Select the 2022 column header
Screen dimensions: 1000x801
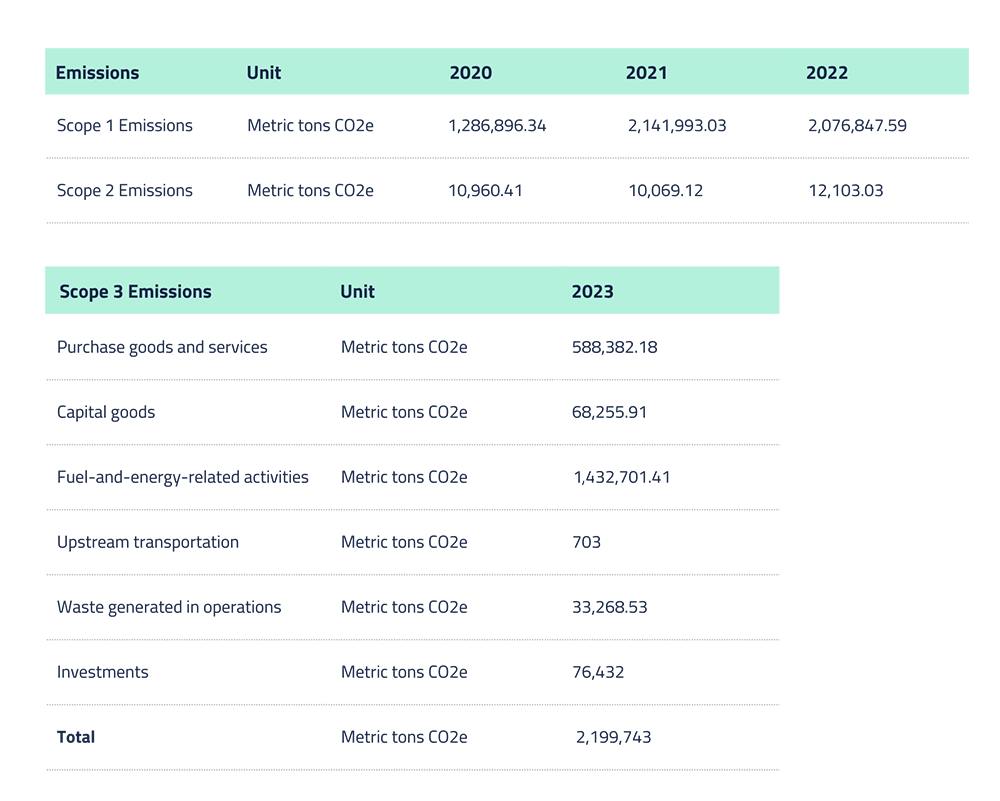pyautogui.click(x=826, y=73)
